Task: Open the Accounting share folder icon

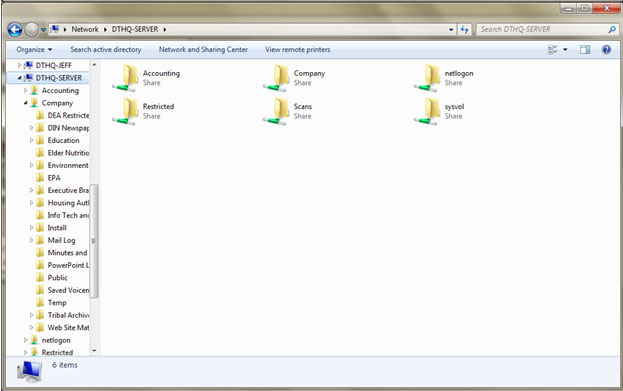Action: point(126,77)
